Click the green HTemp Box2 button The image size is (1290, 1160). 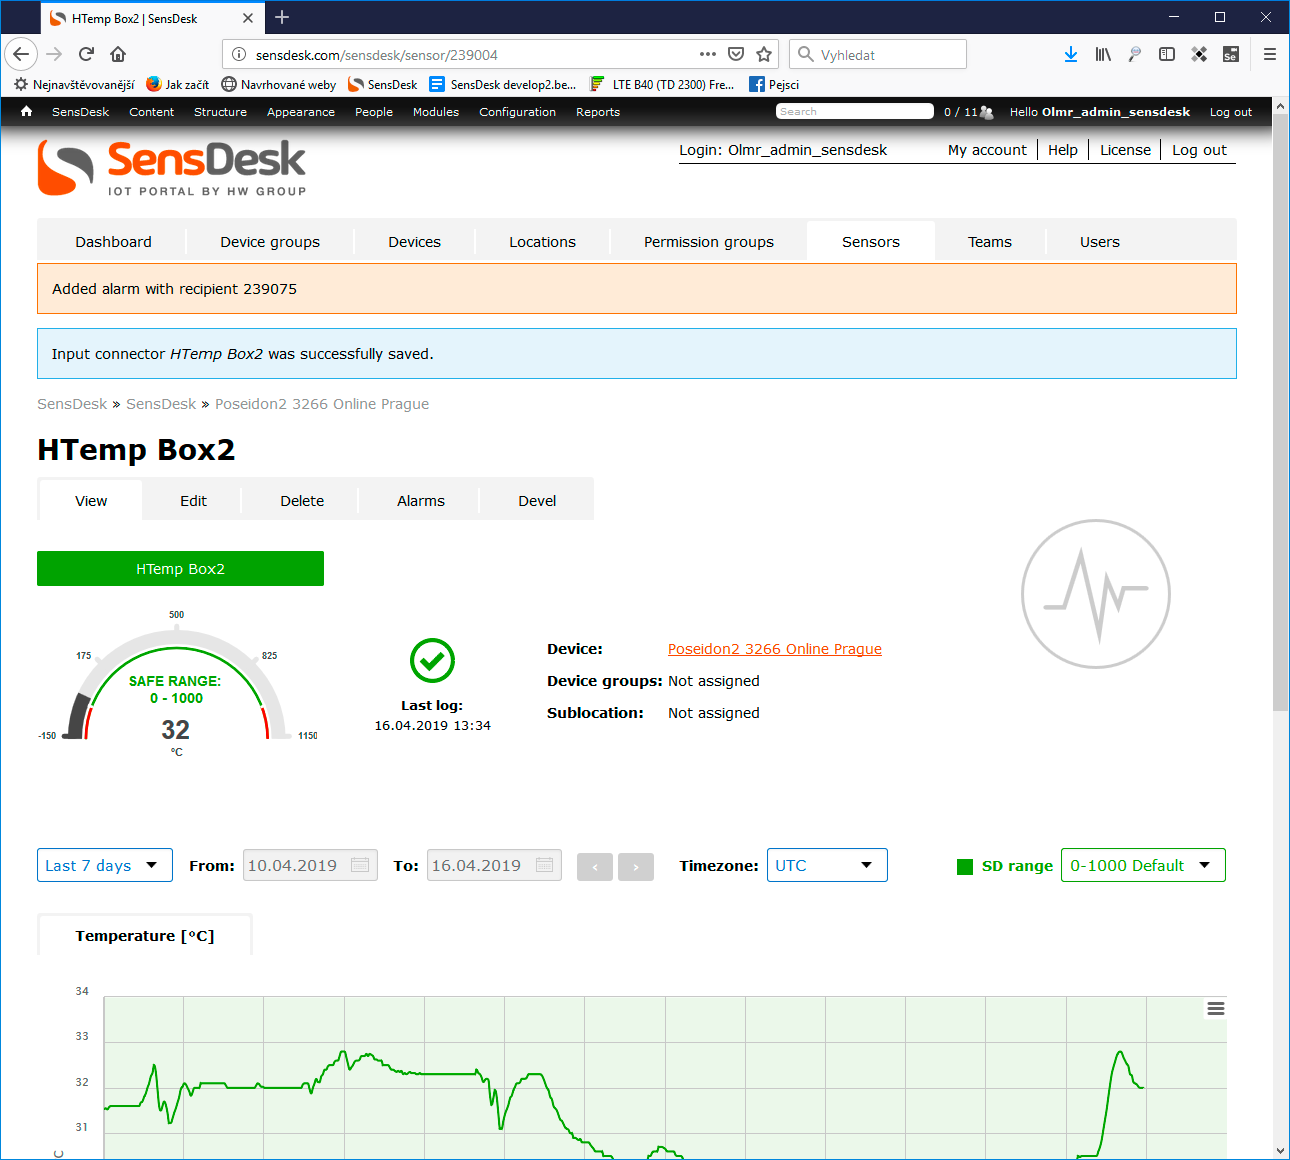pos(180,568)
